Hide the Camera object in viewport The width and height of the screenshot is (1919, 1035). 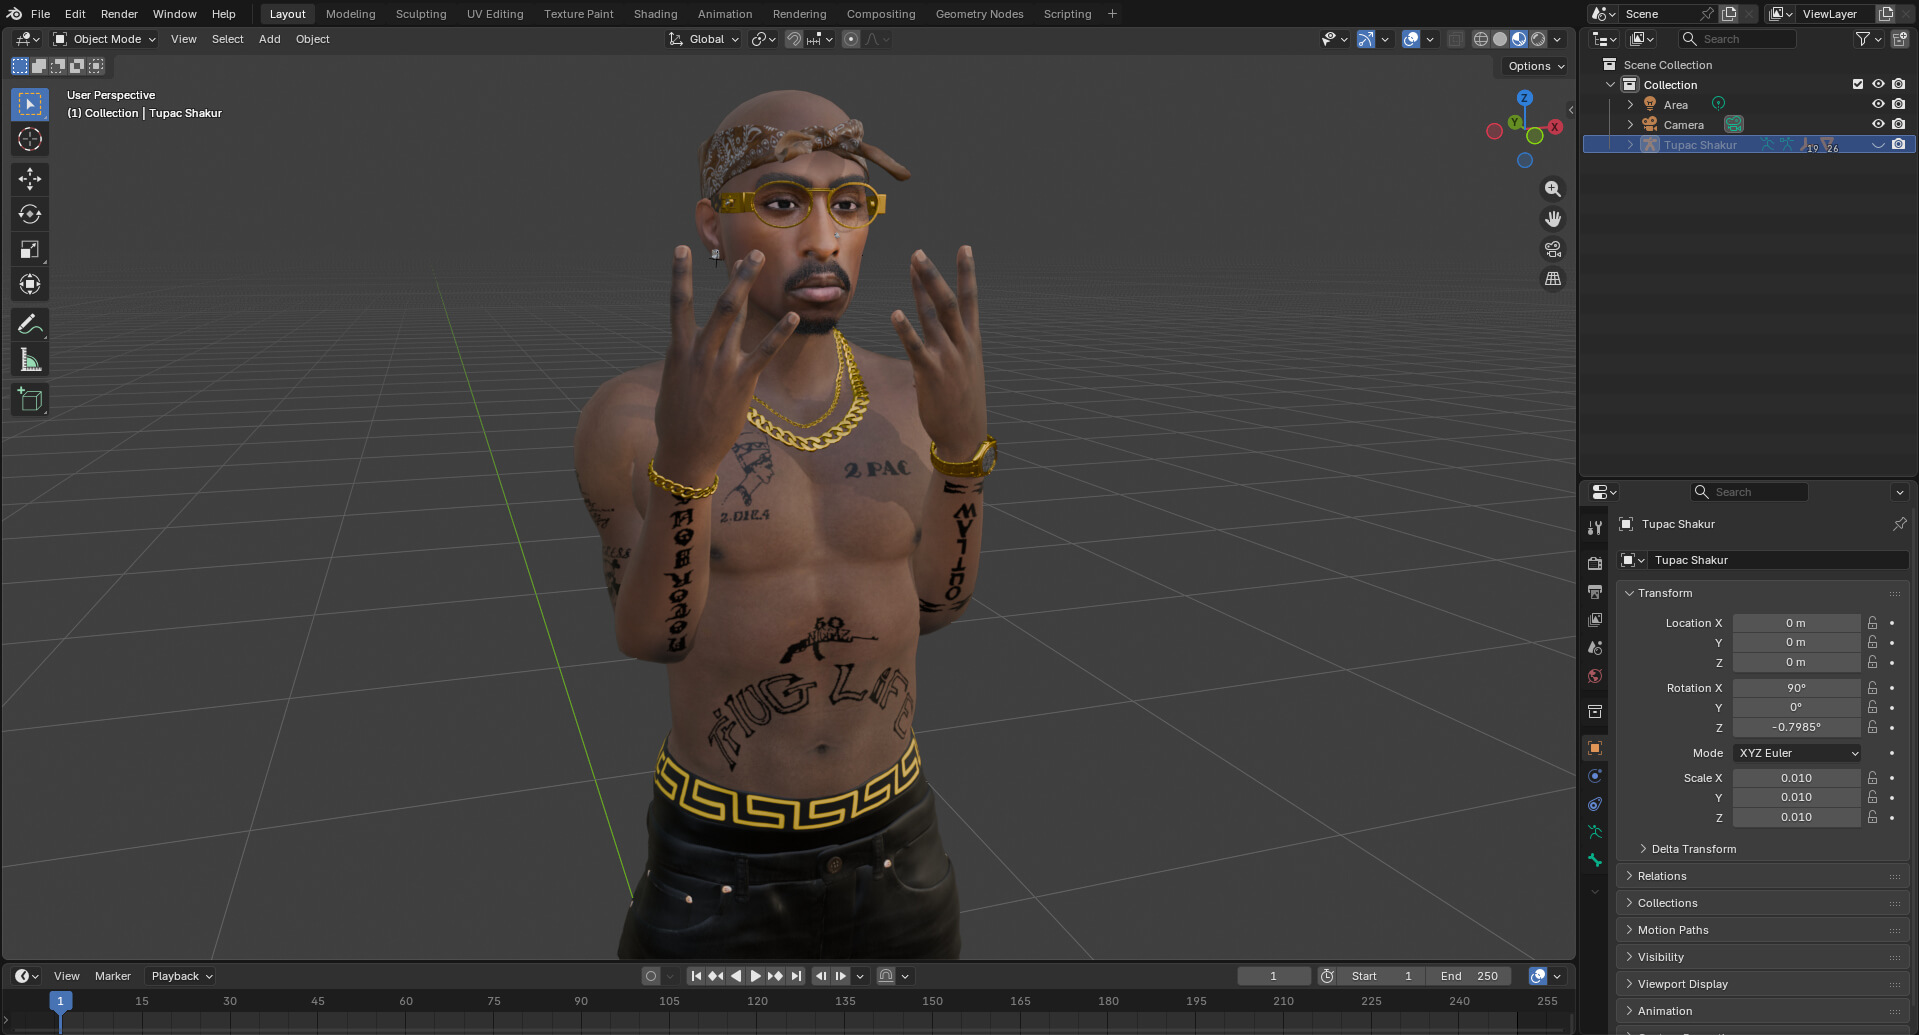coord(1878,124)
